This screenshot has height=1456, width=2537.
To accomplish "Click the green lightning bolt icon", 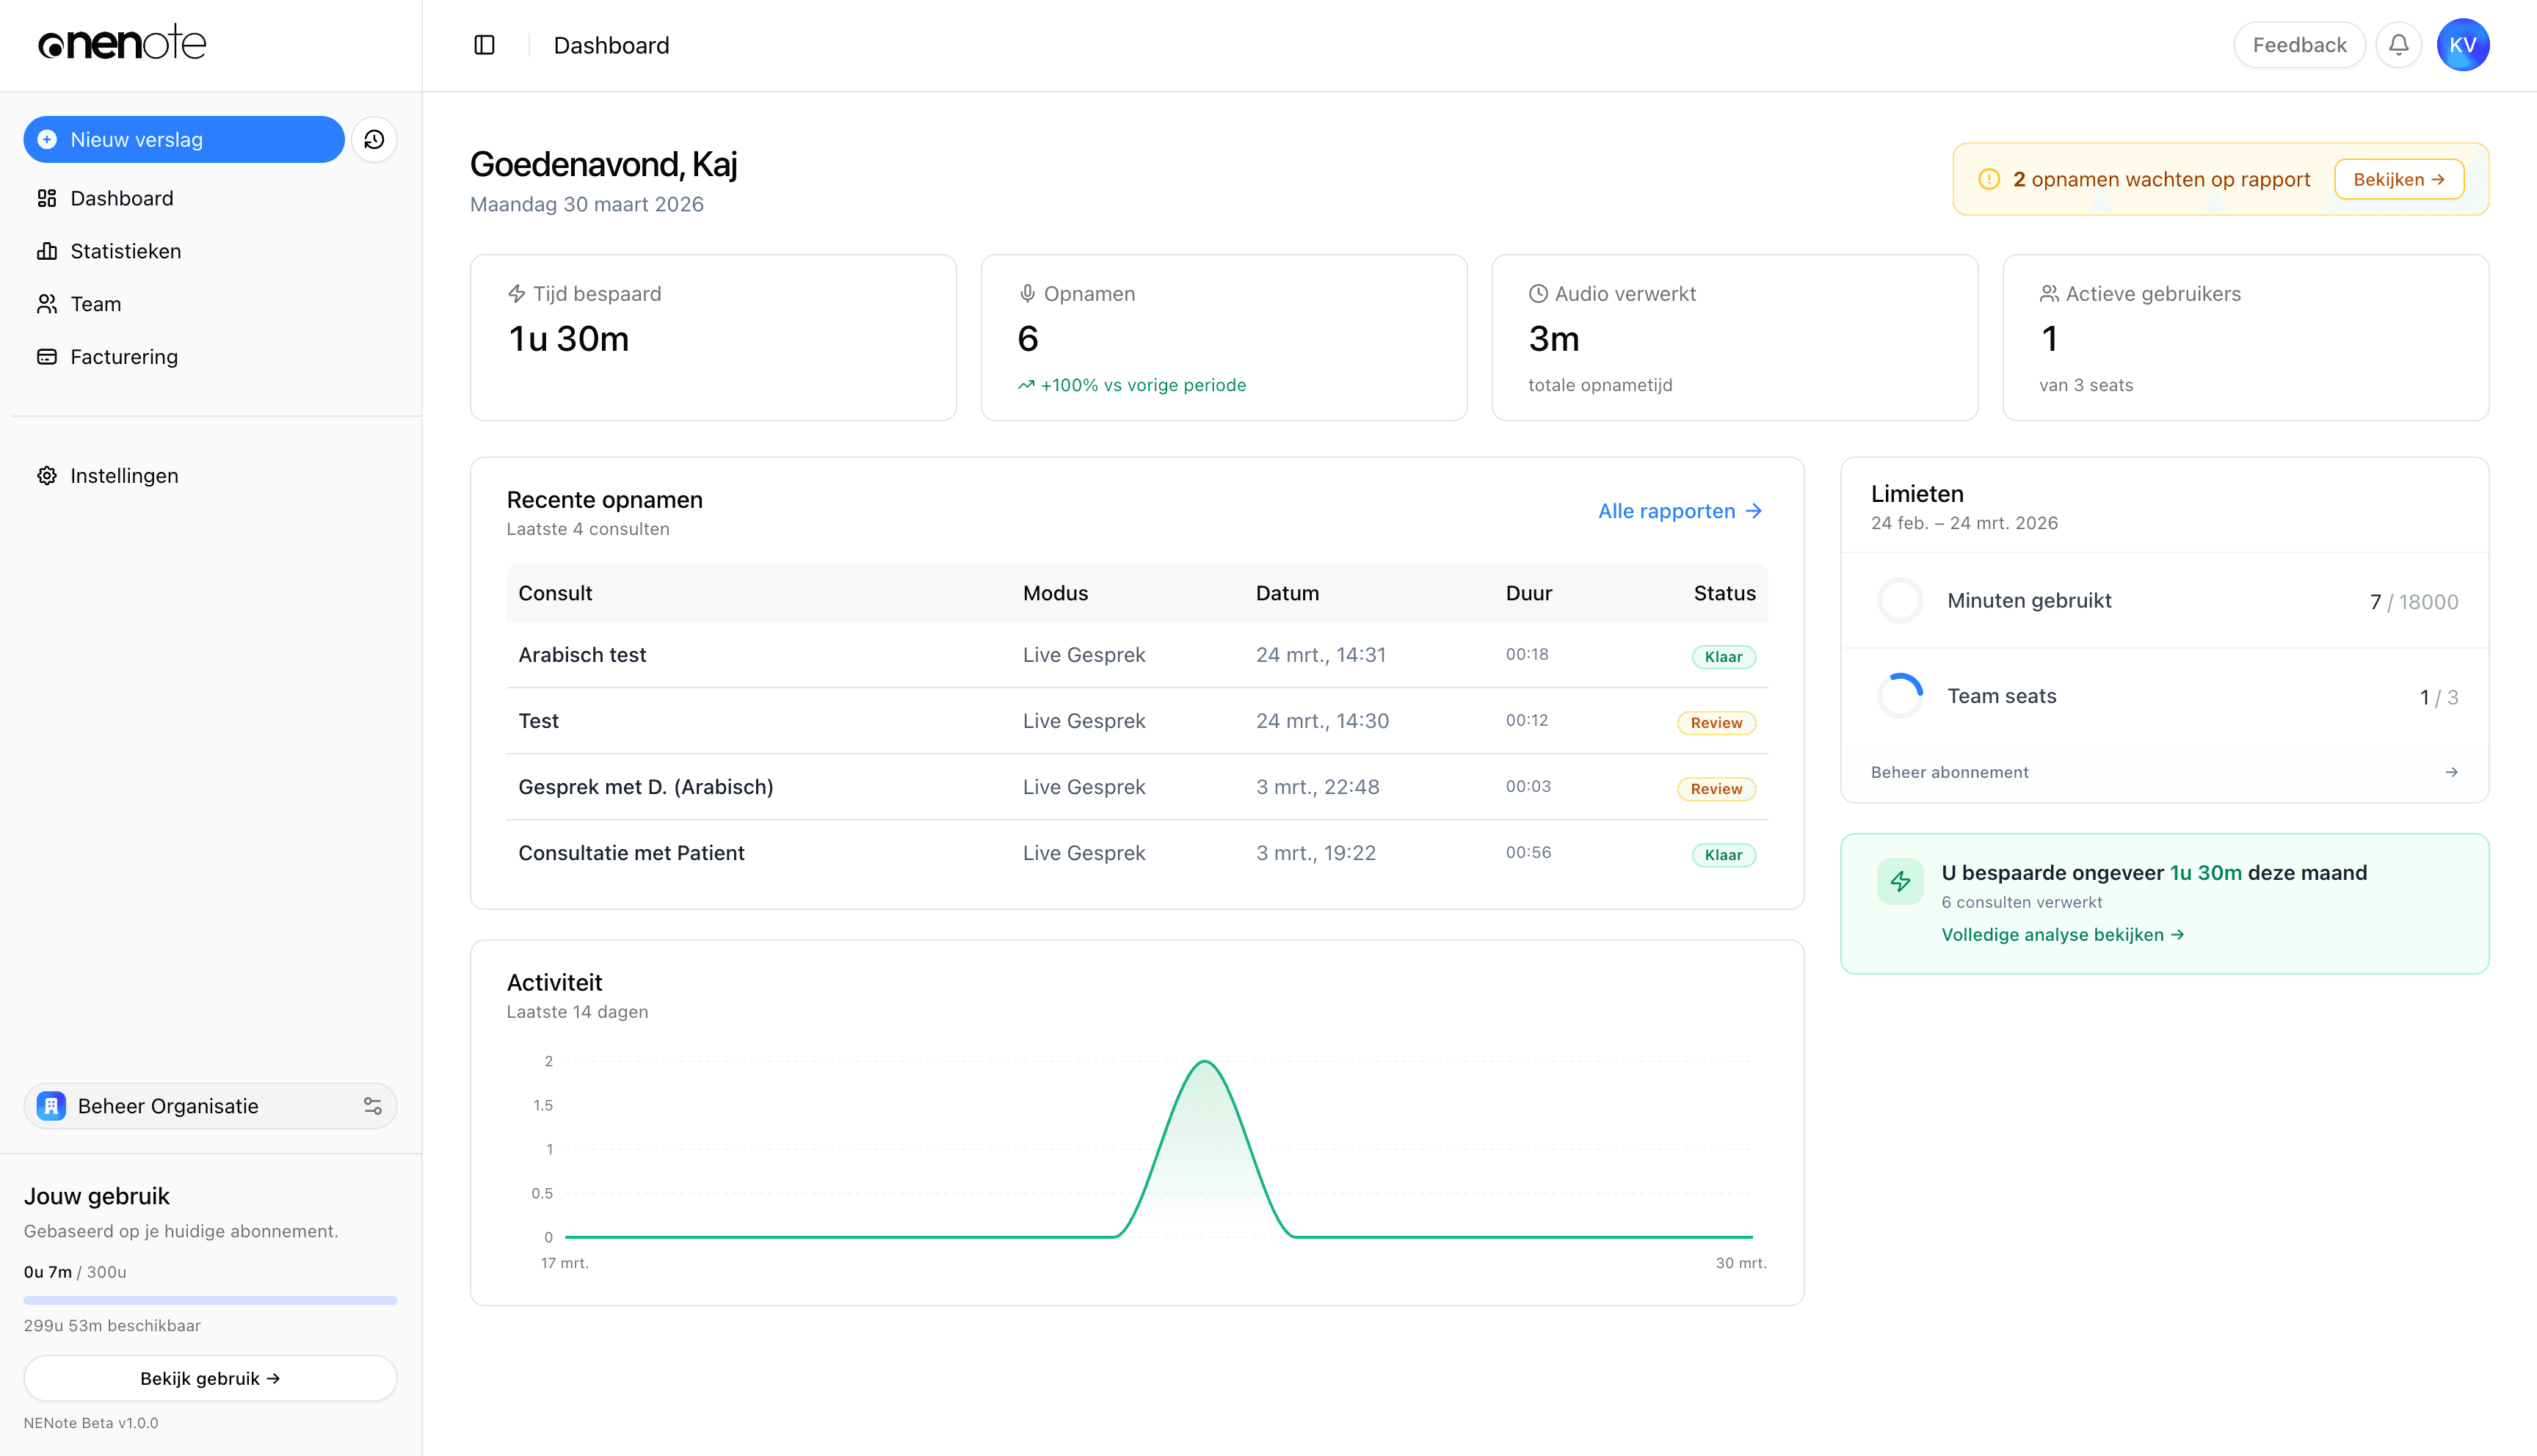I will coord(1900,881).
